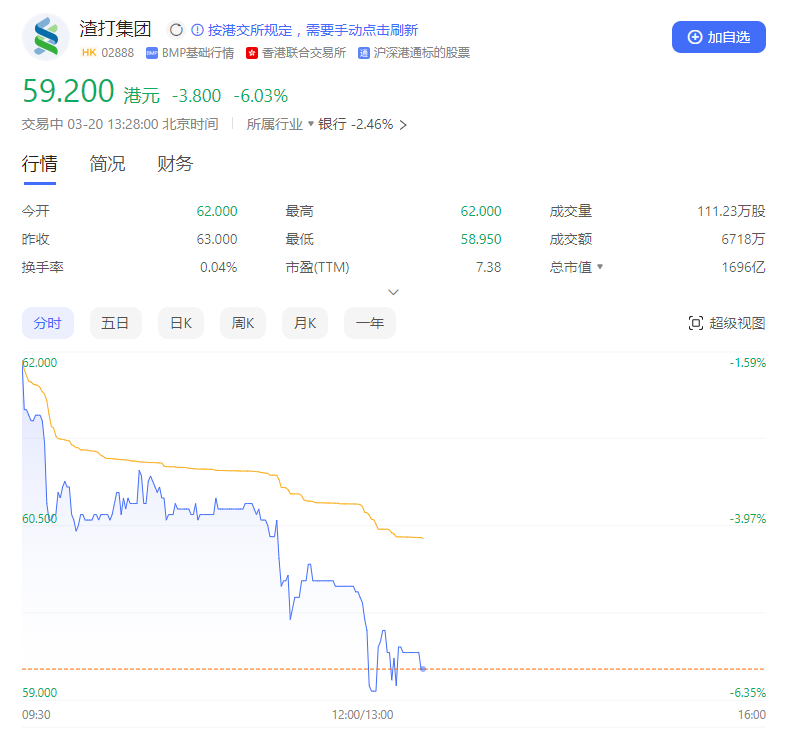
Task: Switch to 行情 tab
Action: click(40, 164)
